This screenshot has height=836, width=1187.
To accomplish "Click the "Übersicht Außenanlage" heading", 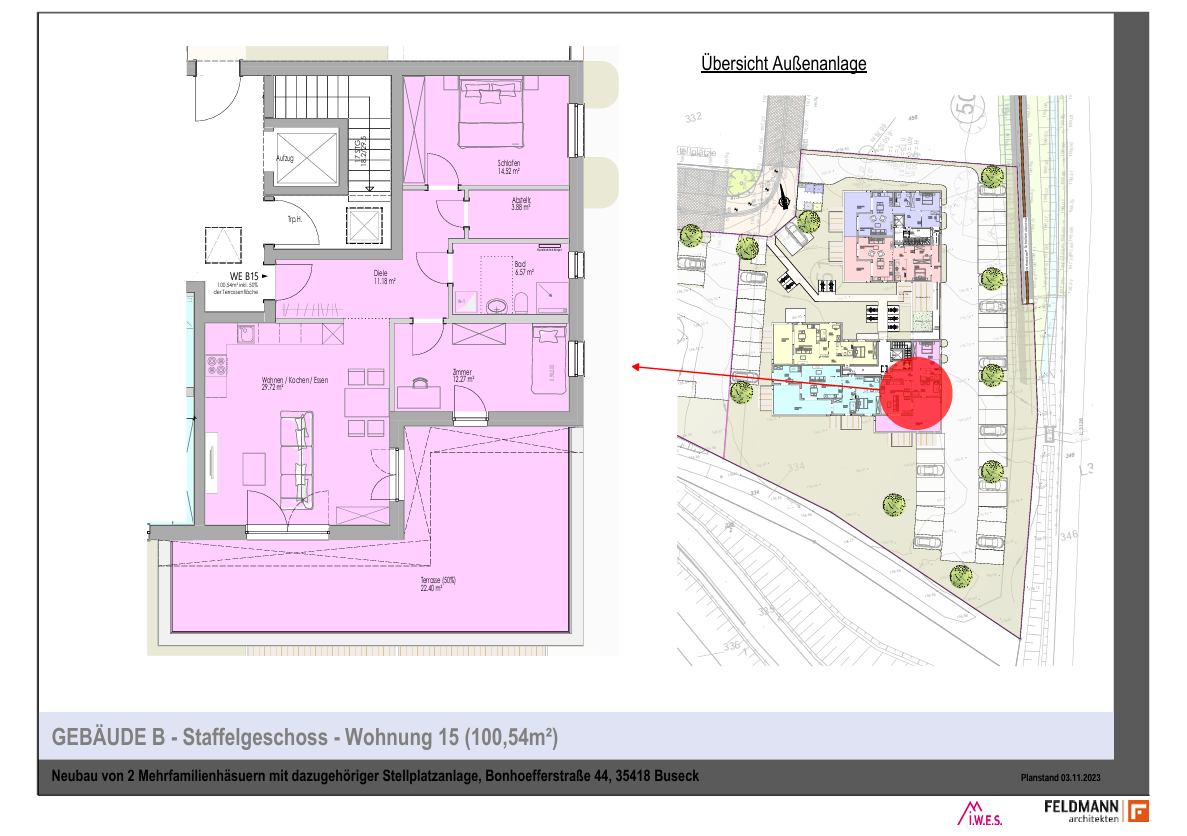I will pyautogui.click(x=784, y=64).
